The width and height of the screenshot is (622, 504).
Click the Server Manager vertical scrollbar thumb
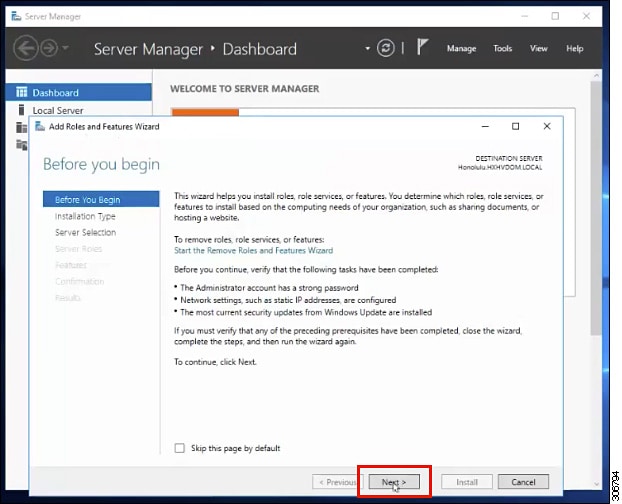596,208
